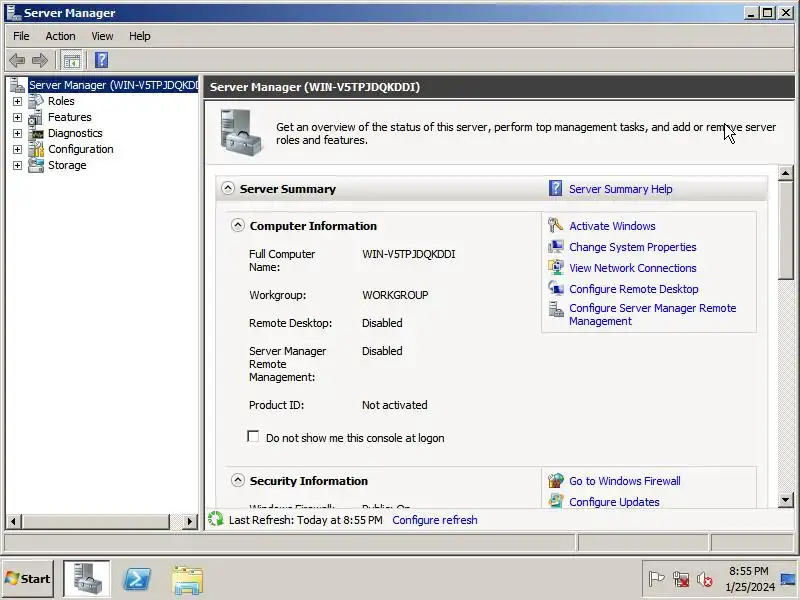Click the network status tray icon

coord(681,579)
